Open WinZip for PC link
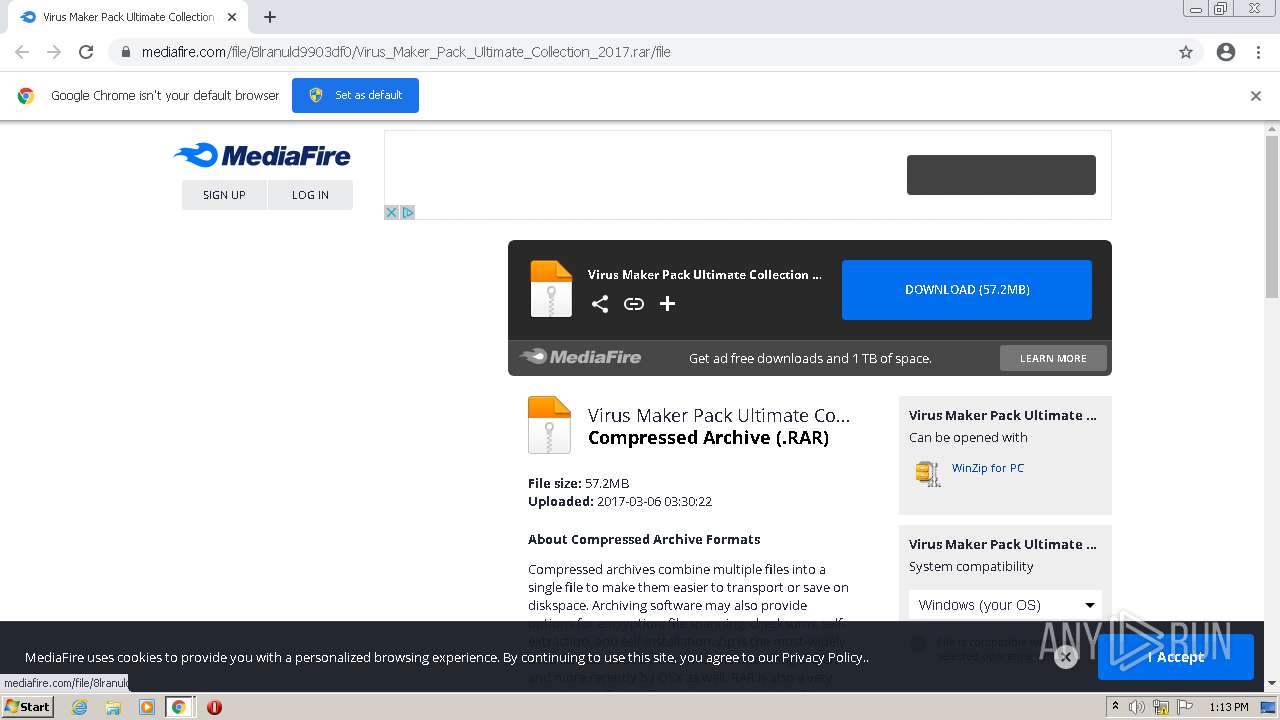1280x720 pixels. coord(988,468)
